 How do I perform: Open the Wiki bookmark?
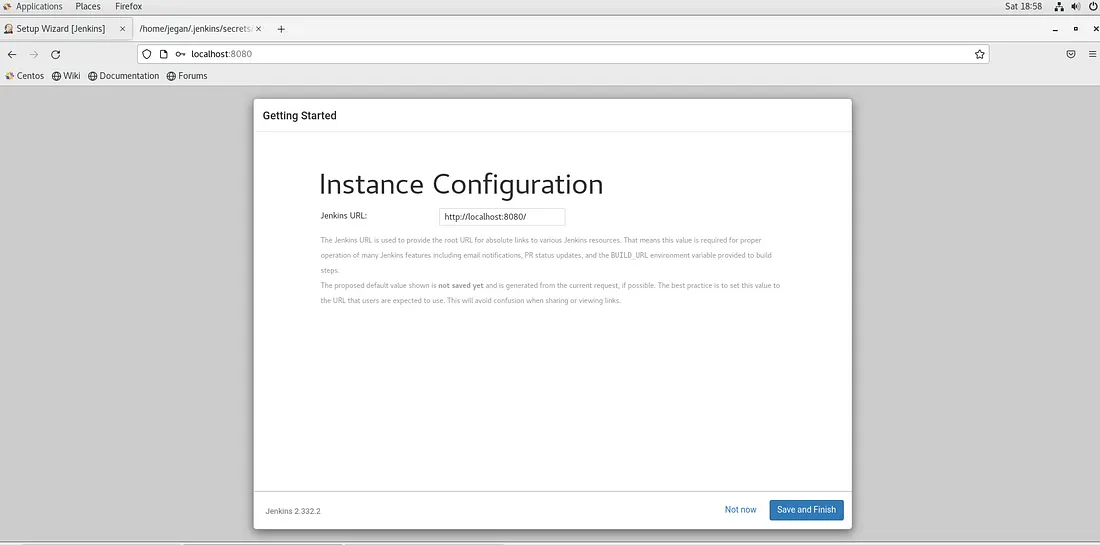66,76
